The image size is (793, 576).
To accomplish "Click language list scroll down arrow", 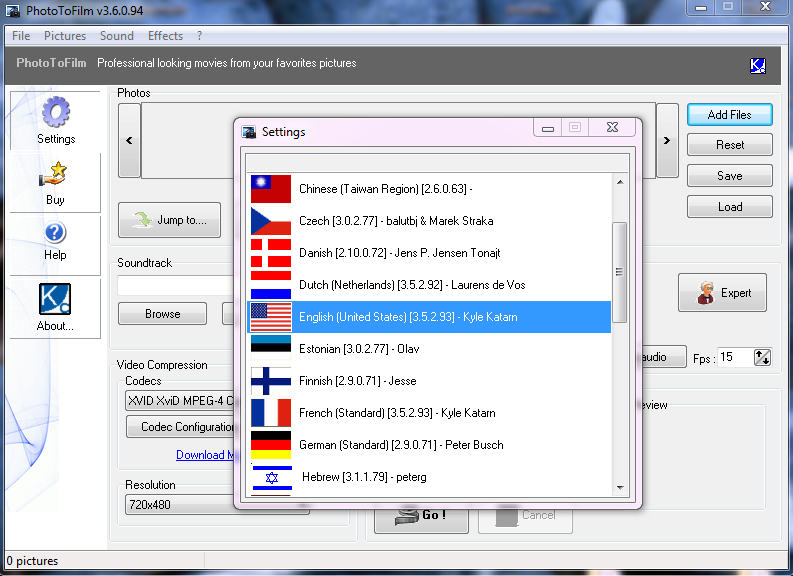I will click(x=620, y=488).
